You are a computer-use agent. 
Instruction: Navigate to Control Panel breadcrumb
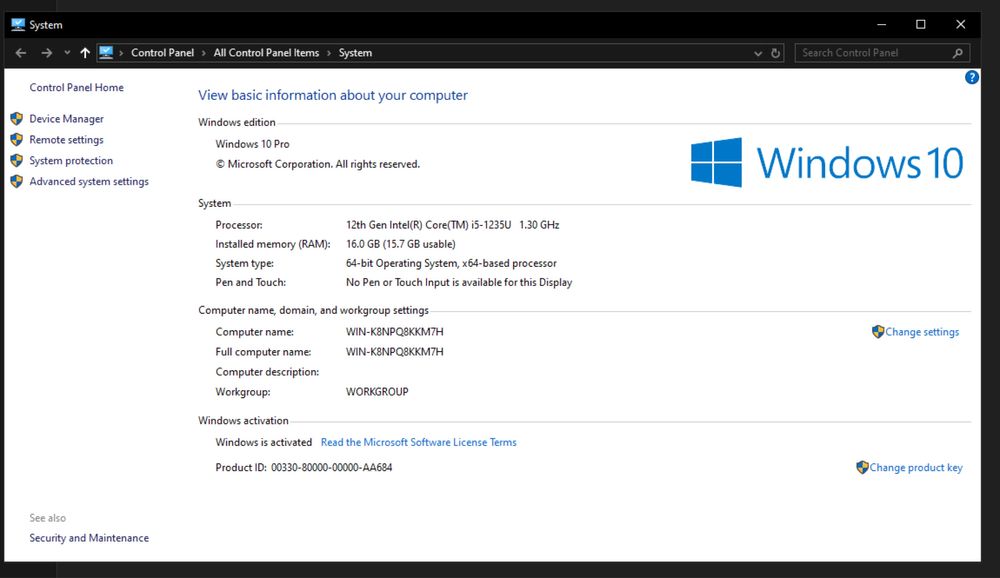pyautogui.click(x=162, y=53)
